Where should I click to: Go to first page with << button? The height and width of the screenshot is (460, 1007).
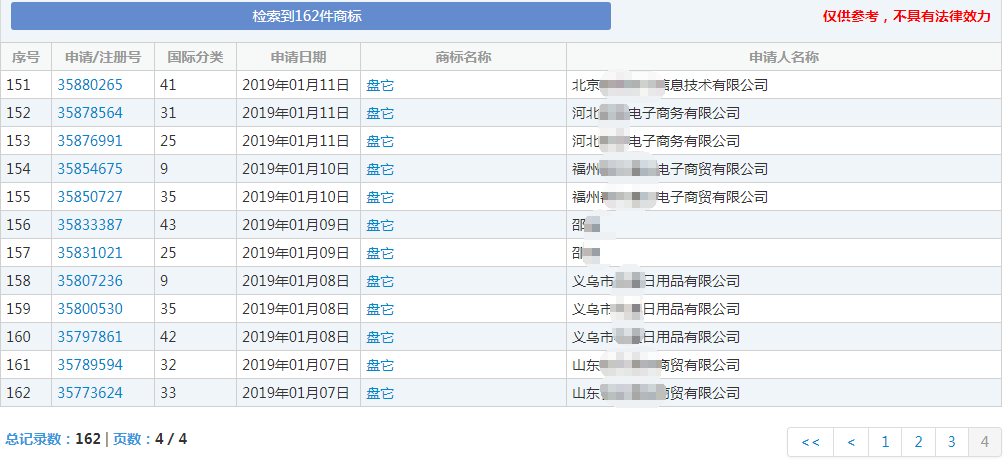click(810, 442)
